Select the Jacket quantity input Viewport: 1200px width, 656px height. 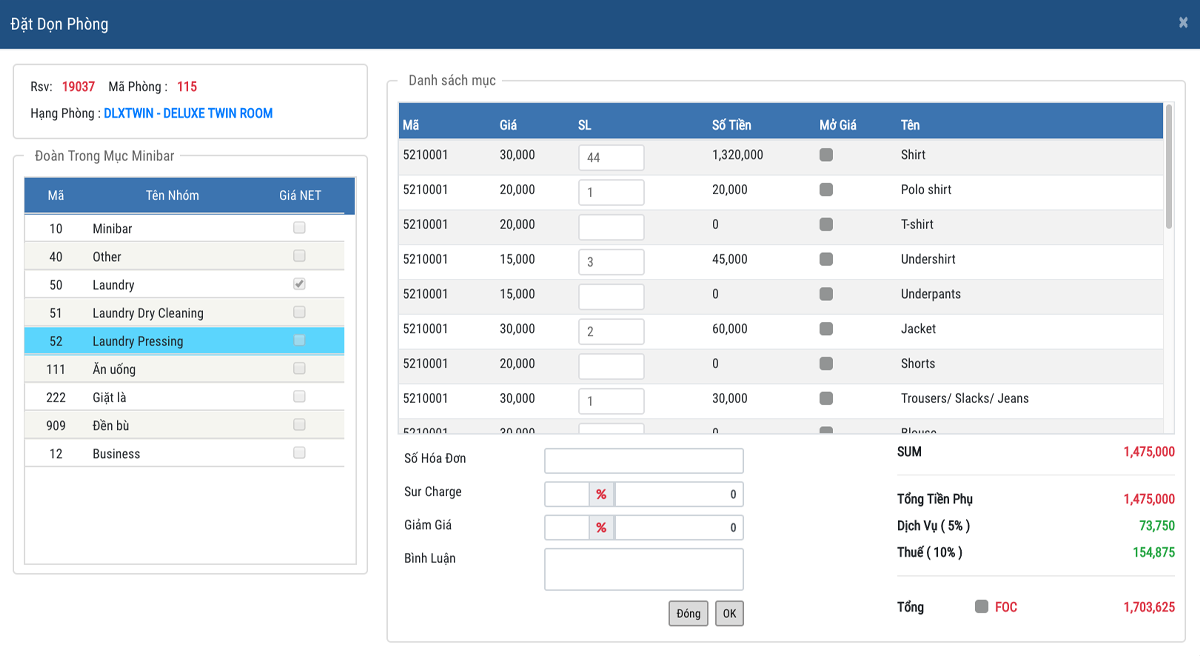(611, 331)
